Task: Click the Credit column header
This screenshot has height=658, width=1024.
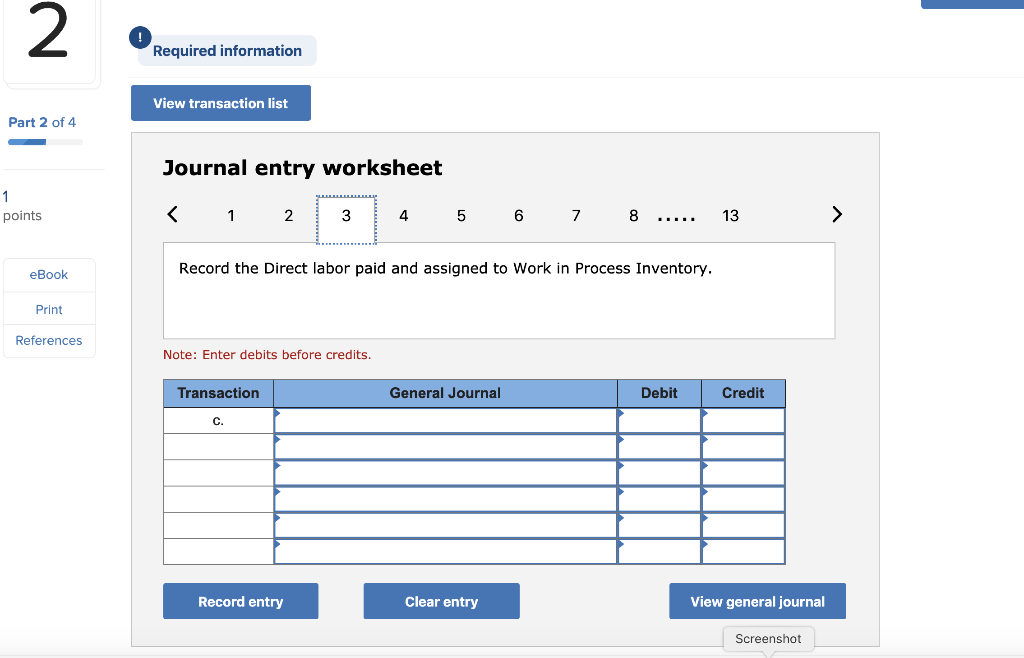Action: [x=743, y=393]
